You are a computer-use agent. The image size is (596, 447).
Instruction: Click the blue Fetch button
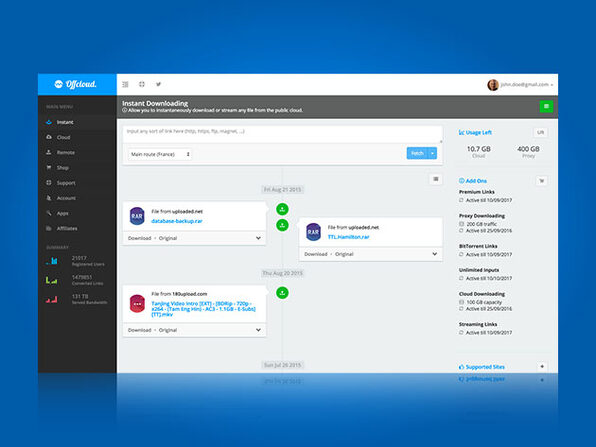417,153
